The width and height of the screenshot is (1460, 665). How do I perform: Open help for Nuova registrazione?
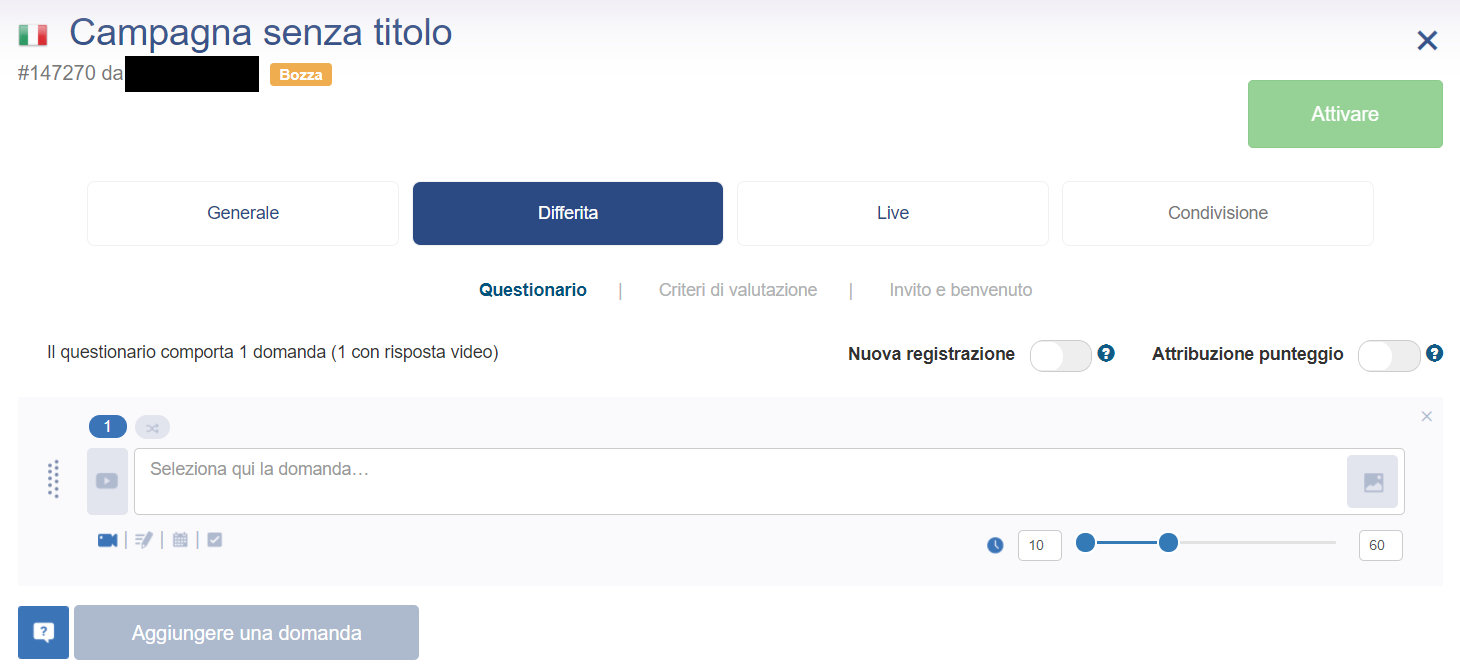tap(1106, 353)
